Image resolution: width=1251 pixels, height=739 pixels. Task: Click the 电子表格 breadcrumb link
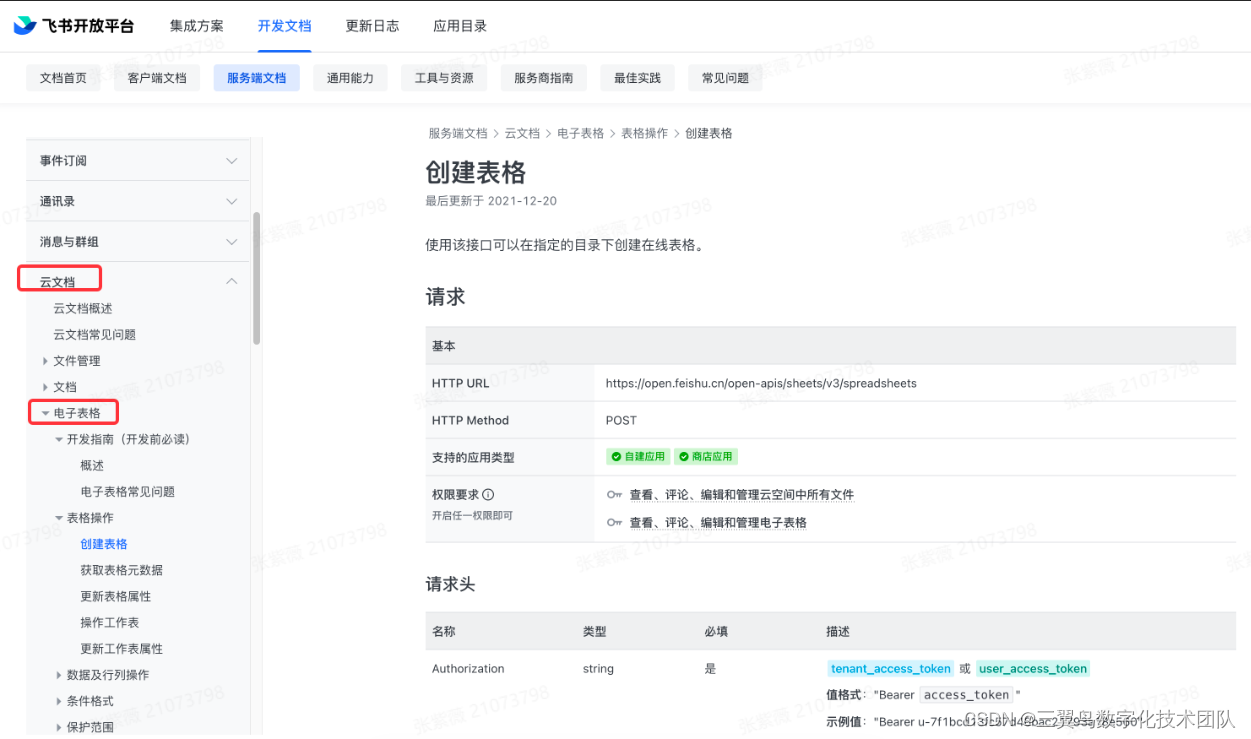click(x=580, y=133)
